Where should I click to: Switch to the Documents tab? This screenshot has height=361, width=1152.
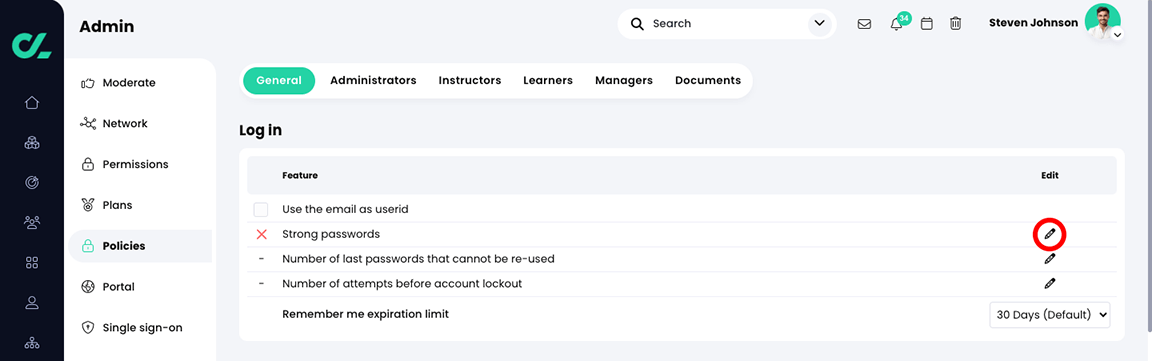[708, 81]
